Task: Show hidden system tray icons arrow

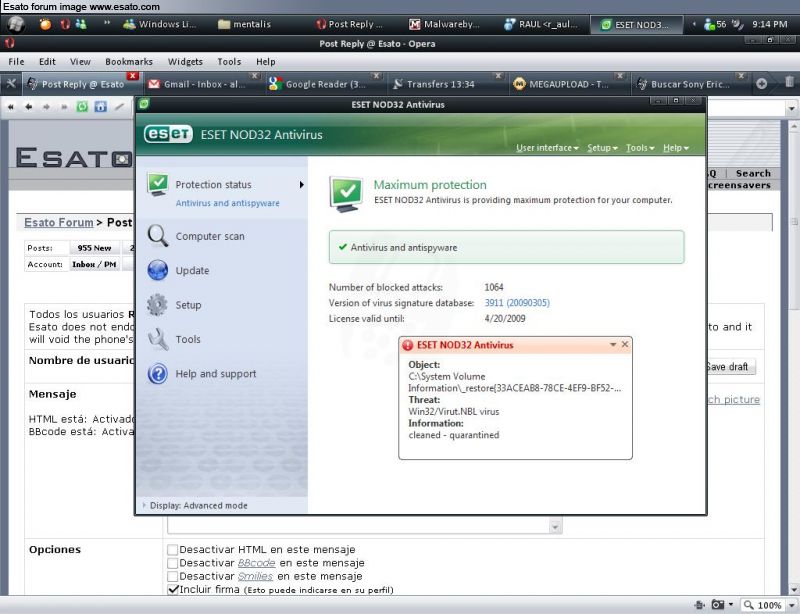Action: click(x=694, y=24)
